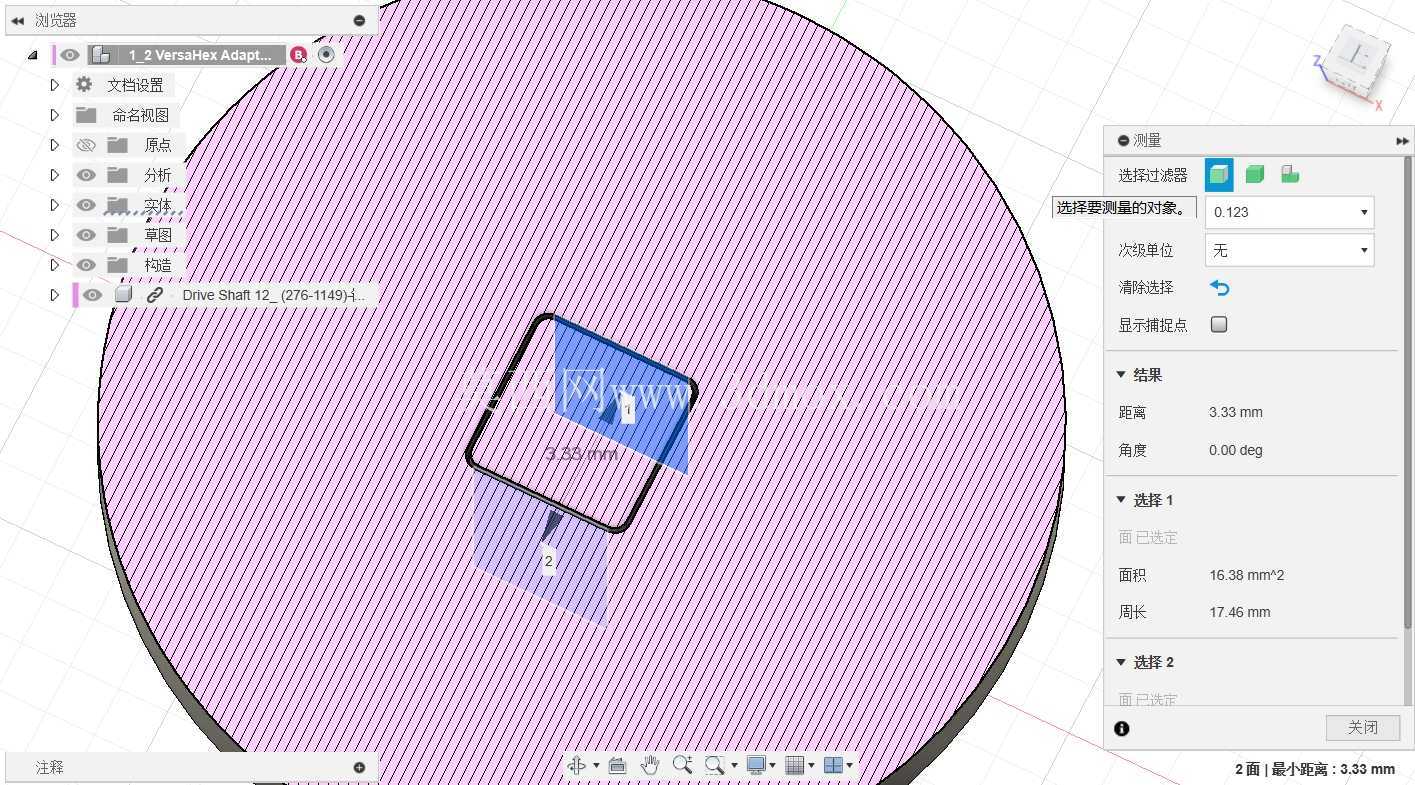1415x785 pixels.
Task: Click the gear icon for 文档设置
Action: pos(84,85)
